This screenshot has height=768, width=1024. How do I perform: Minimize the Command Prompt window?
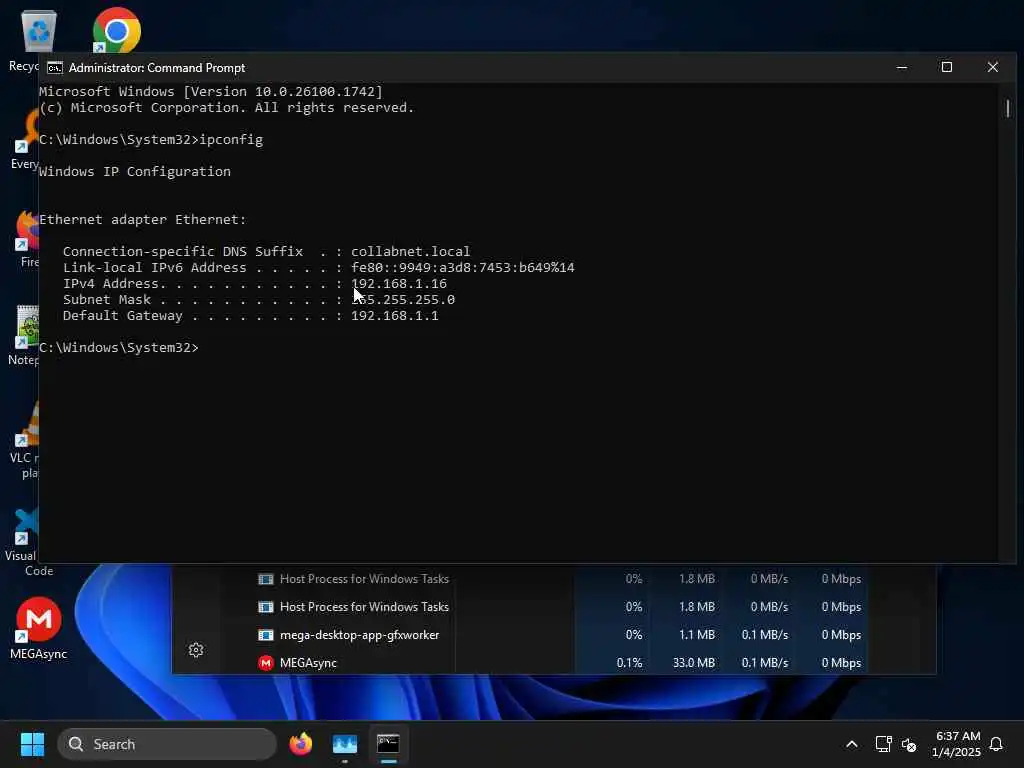point(902,67)
